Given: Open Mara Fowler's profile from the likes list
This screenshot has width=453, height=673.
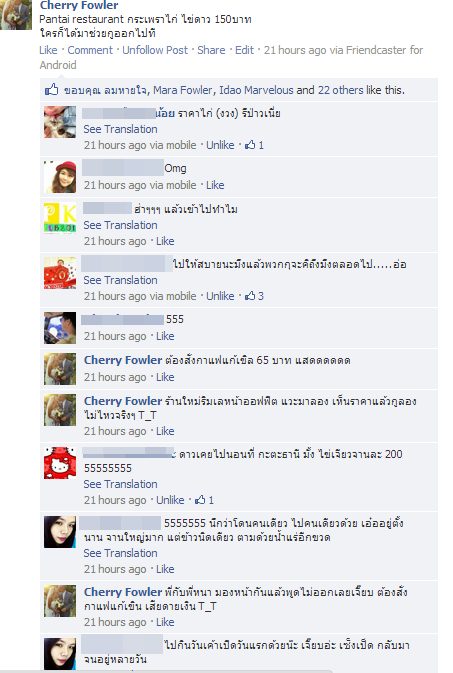Looking at the screenshot, I should point(182,90).
